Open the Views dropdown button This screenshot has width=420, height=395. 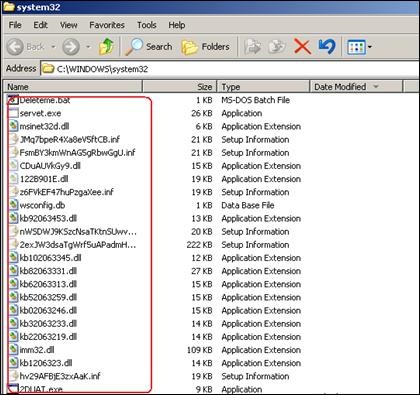tap(359, 47)
